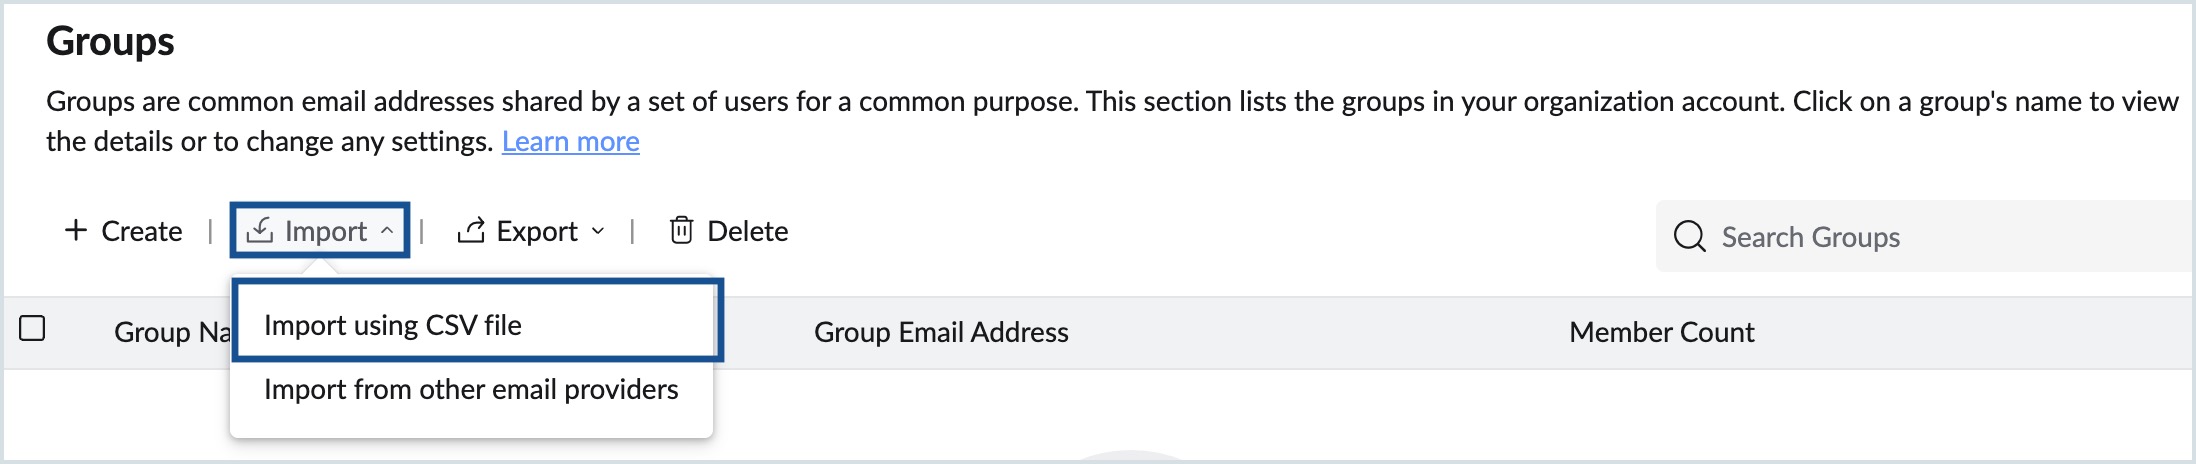Click the Create button label
Viewport: 2196px width, 464px height.
pos(142,231)
